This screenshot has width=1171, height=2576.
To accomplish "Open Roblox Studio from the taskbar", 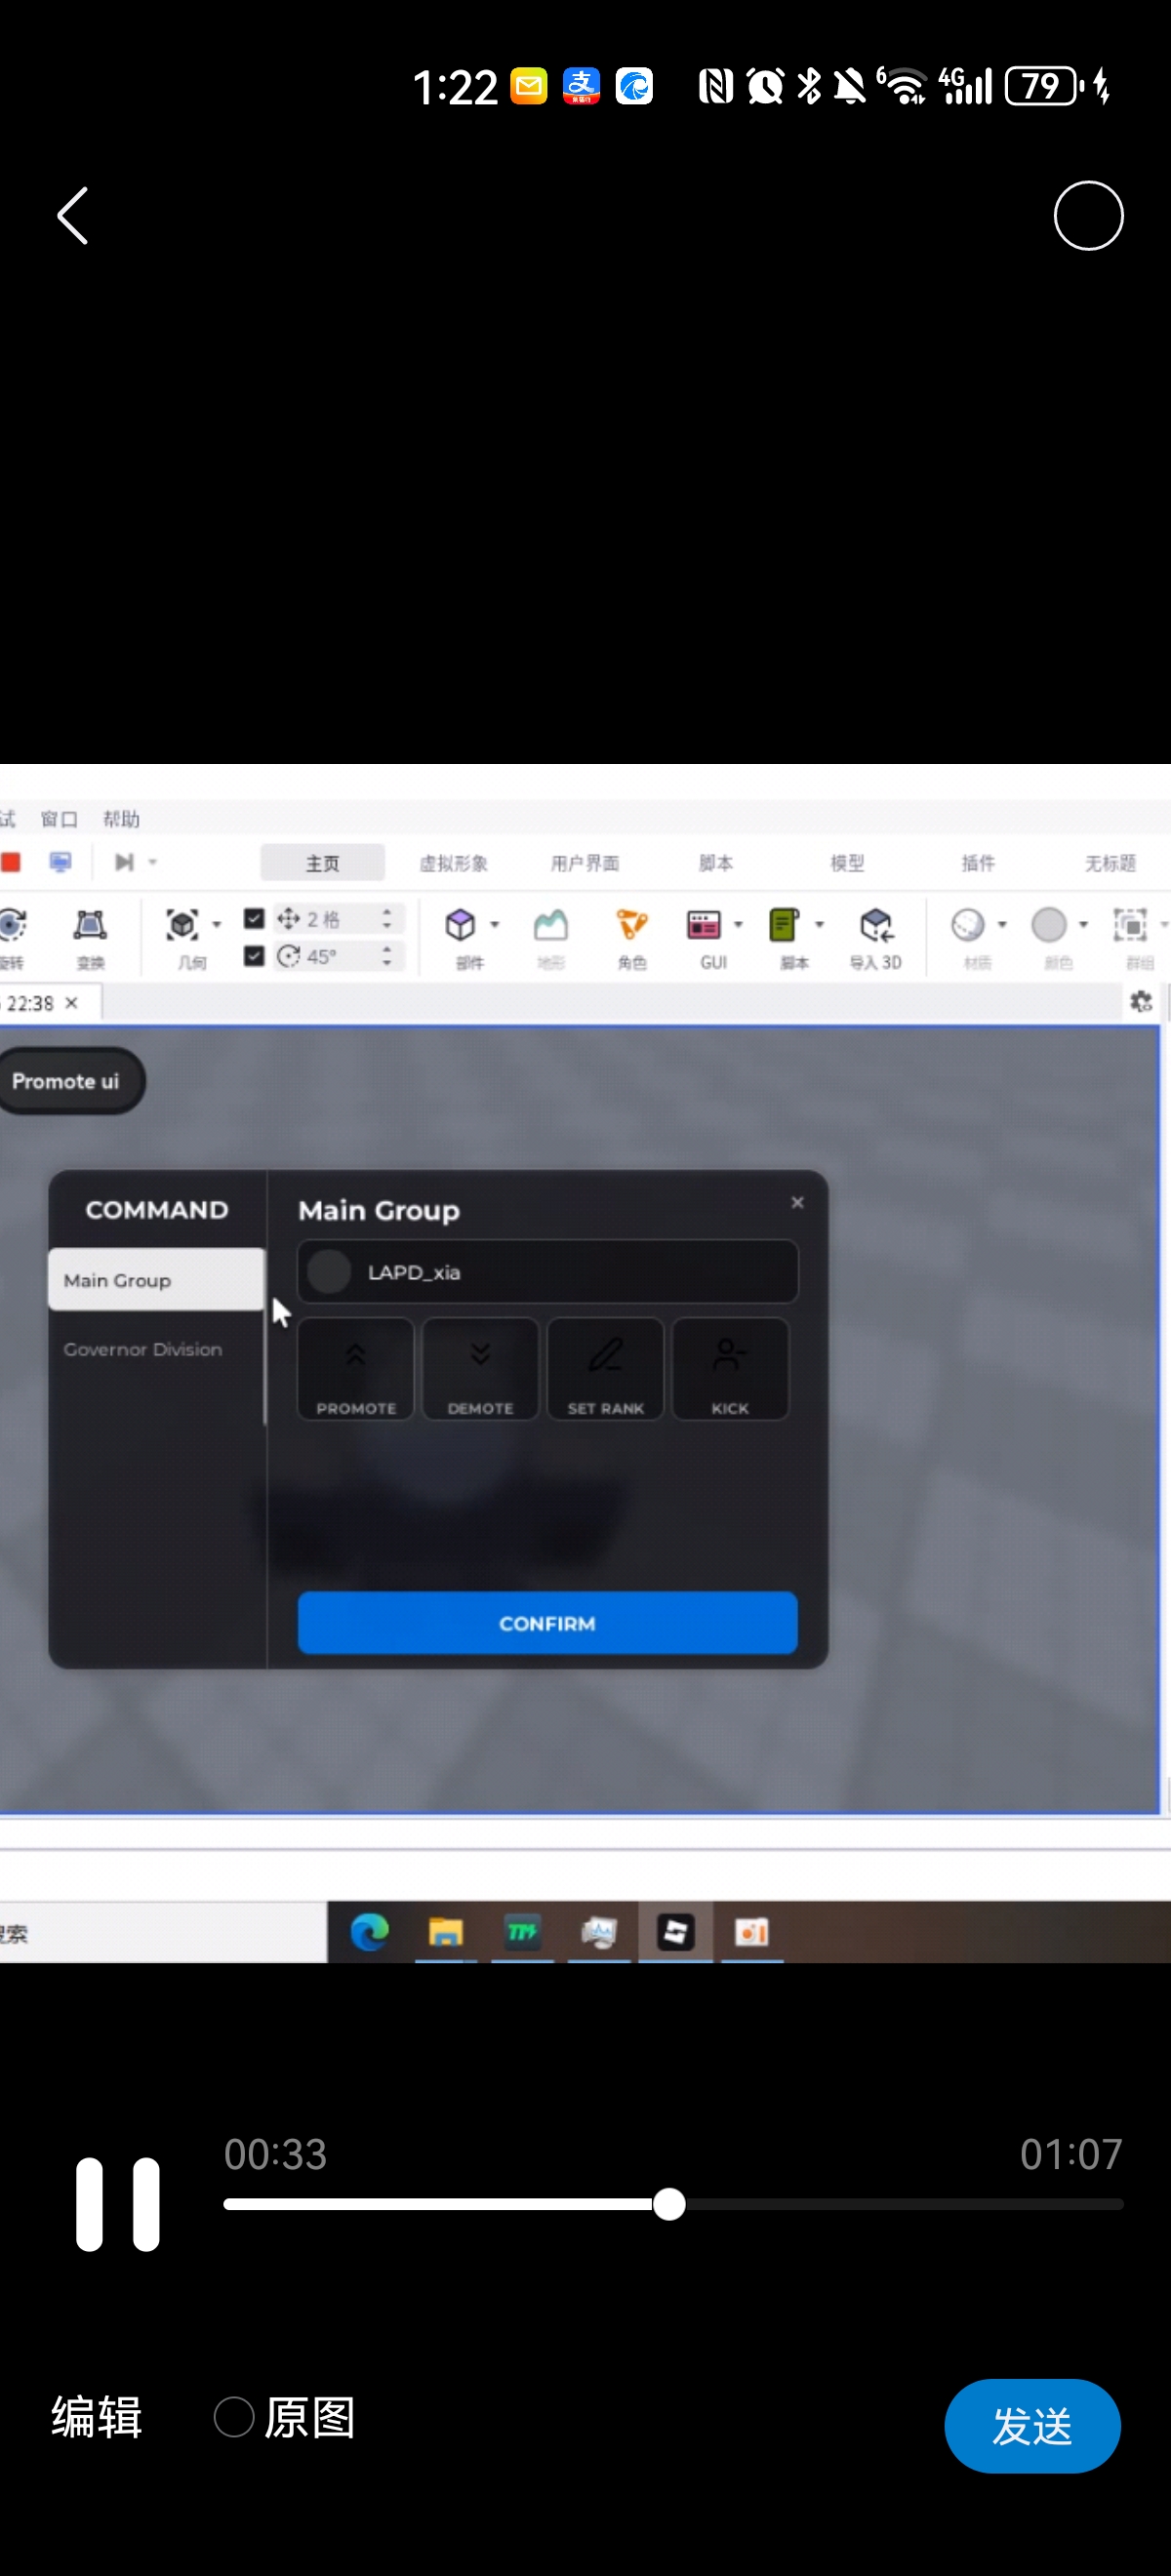I will coord(676,1932).
